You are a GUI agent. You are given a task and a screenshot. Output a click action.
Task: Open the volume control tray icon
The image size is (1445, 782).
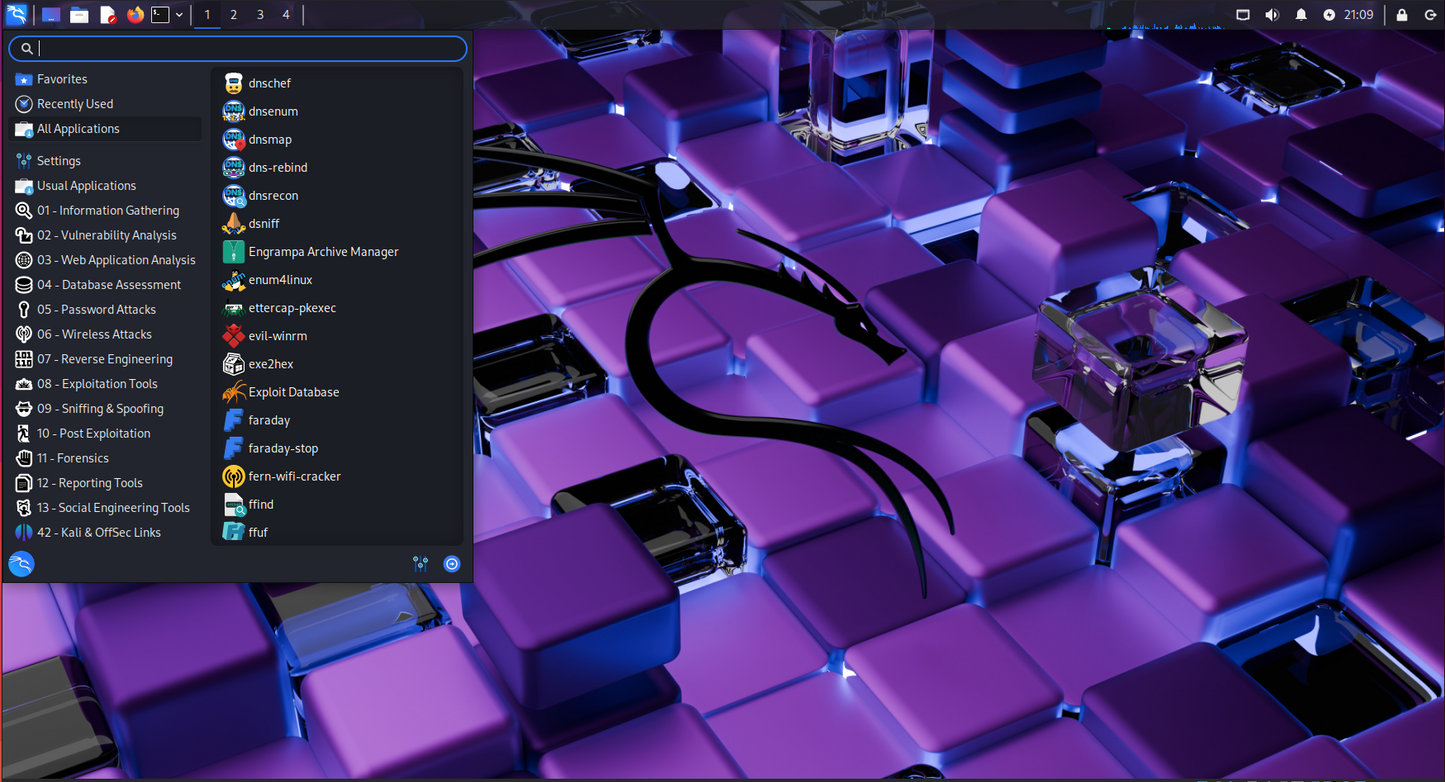tap(1272, 15)
